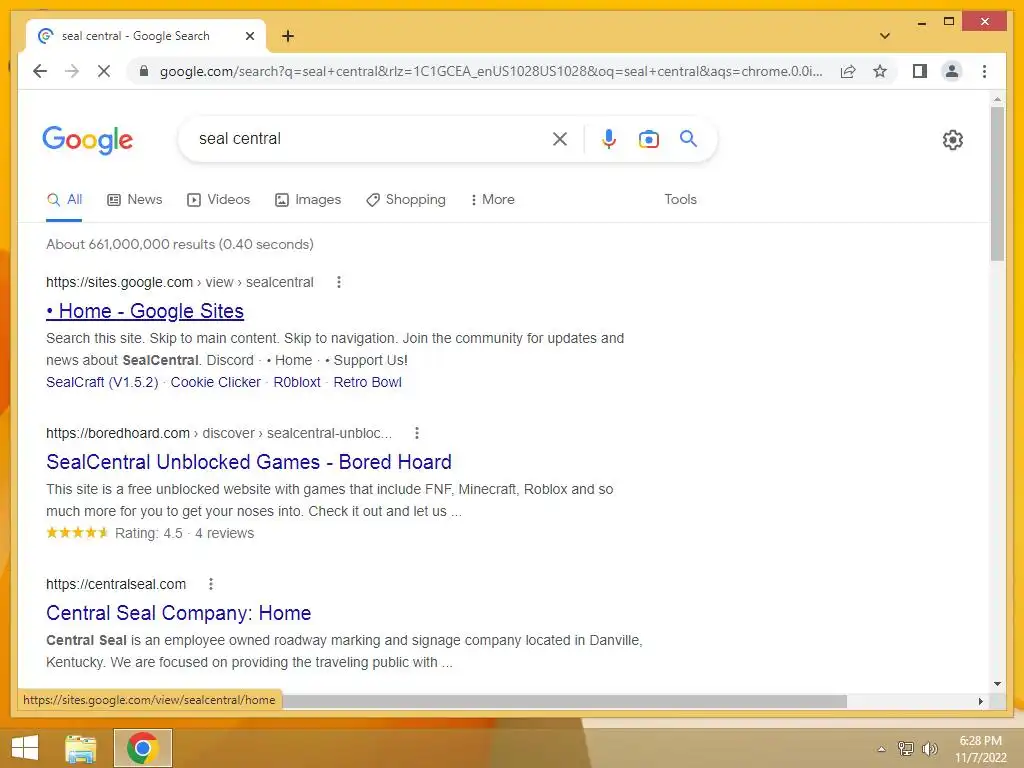Open Home - Google Sites result
The width and height of the screenshot is (1024, 768).
point(145,312)
